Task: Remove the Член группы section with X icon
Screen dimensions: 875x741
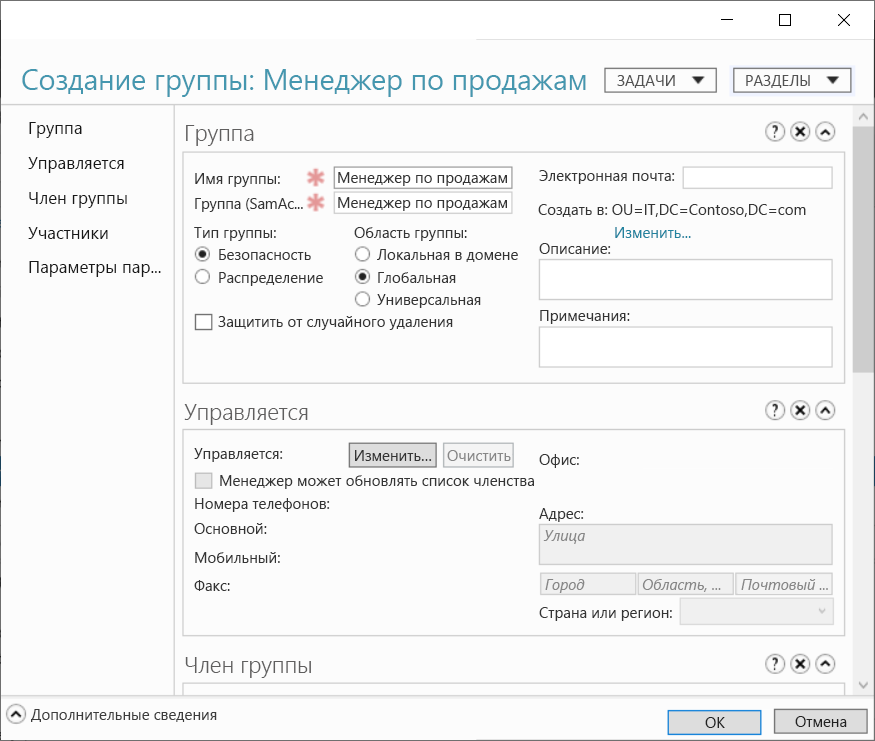Action: 800,663
